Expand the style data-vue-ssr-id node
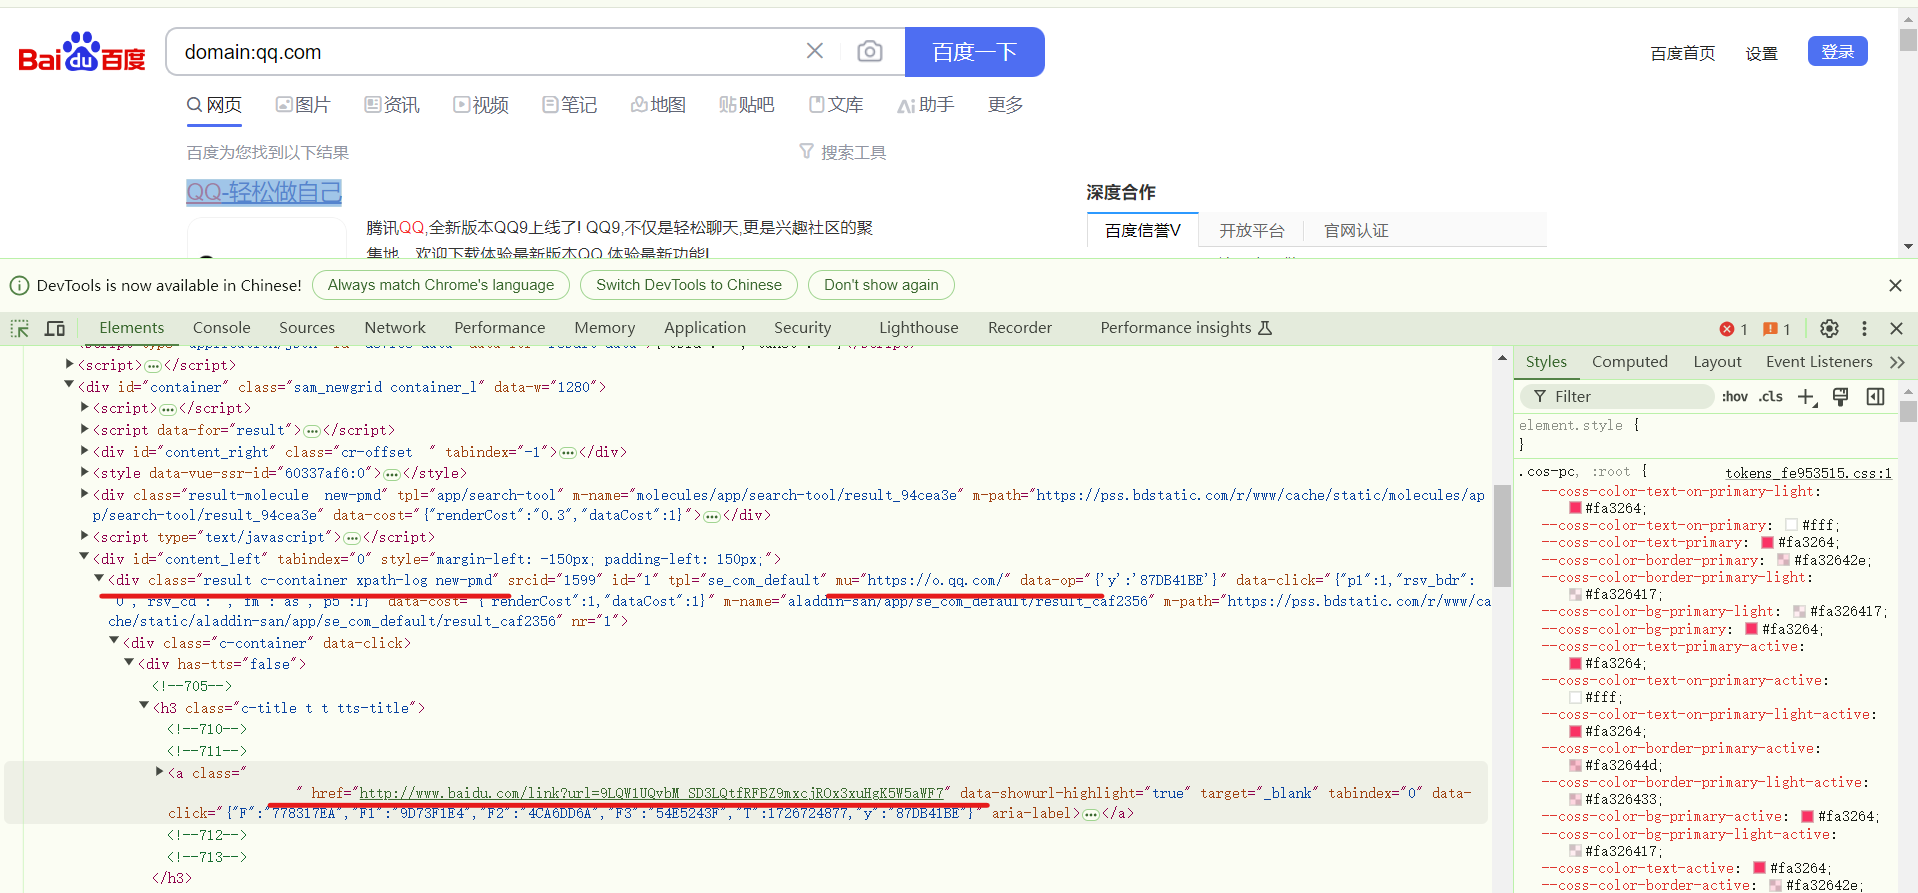This screenshot has width=1918, height=893. point(84,472)
